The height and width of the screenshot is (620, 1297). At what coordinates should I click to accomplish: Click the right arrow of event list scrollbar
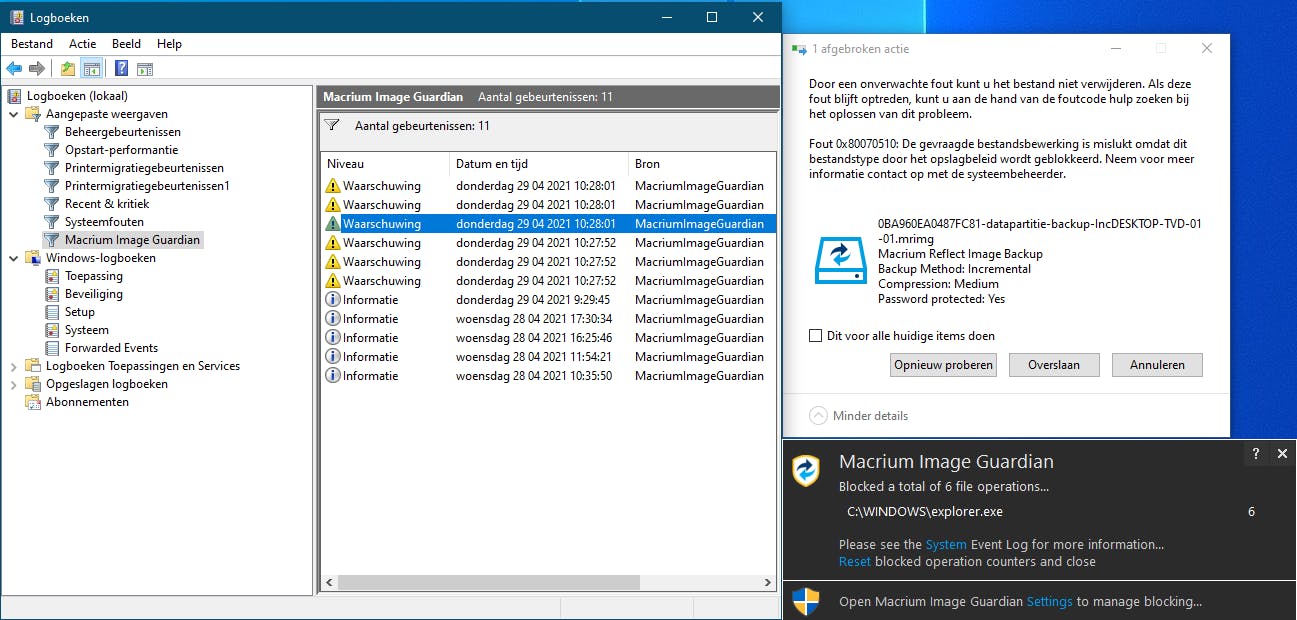pyautogui.click(x=768, y=582)
